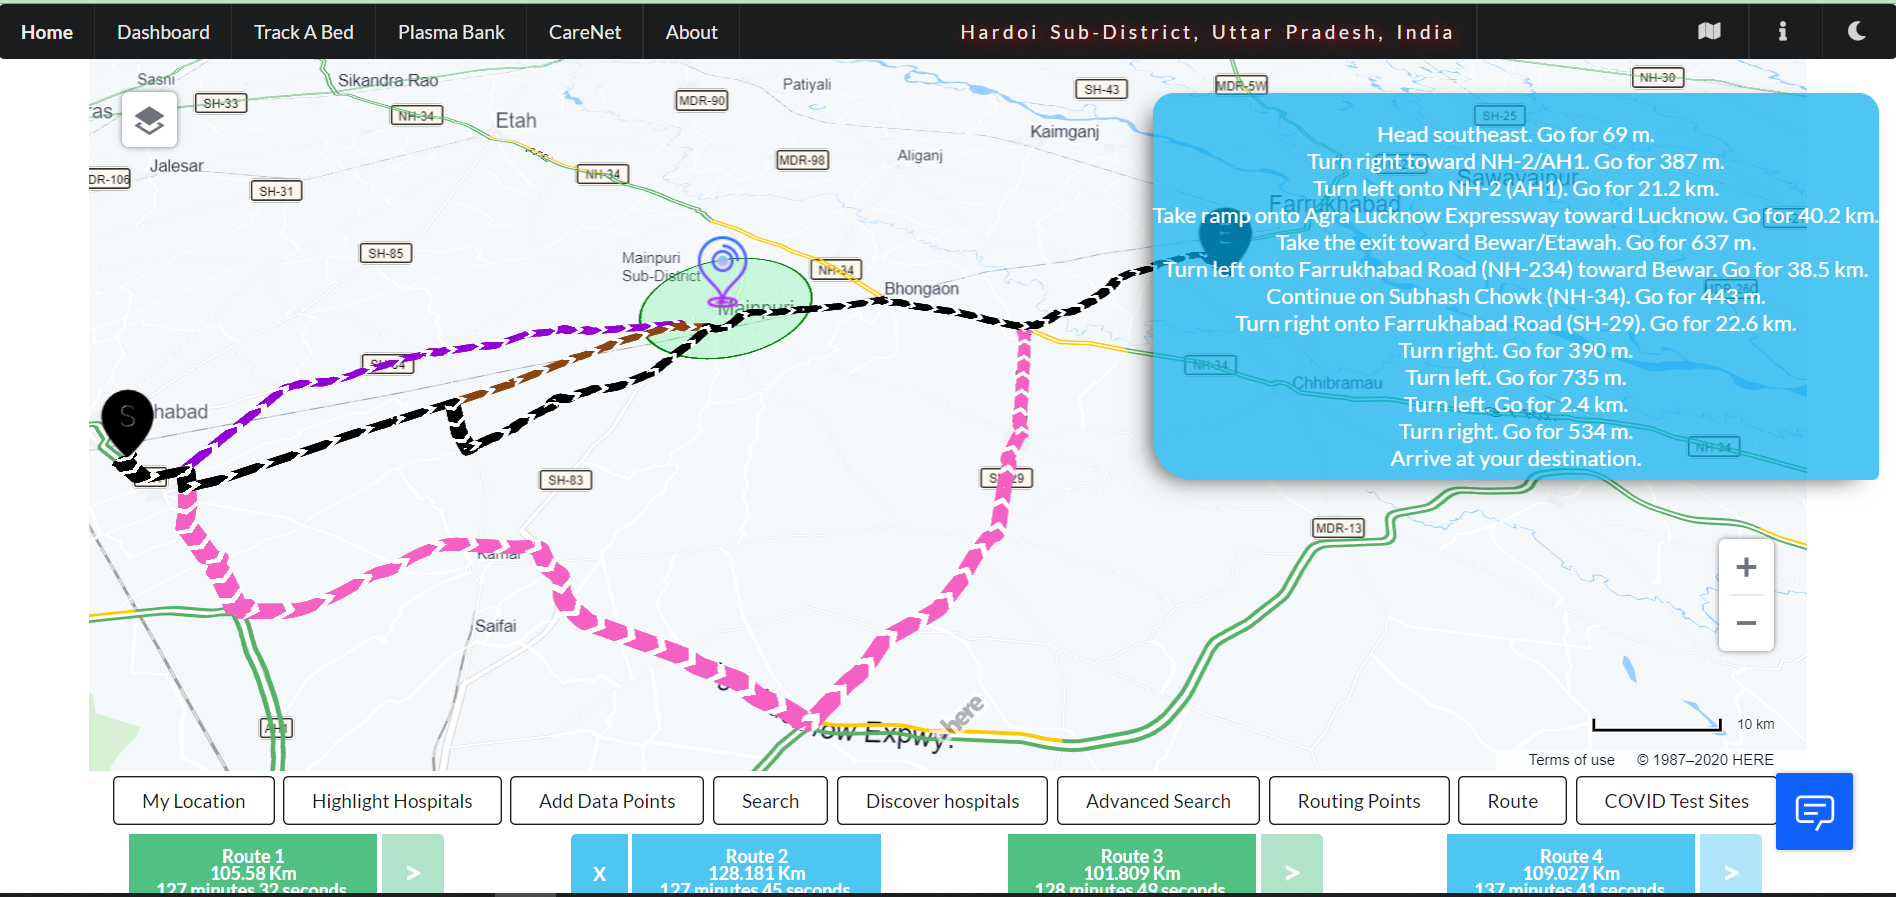1896x897 pixels.
Task: Click the Search button
Action: 770,801
